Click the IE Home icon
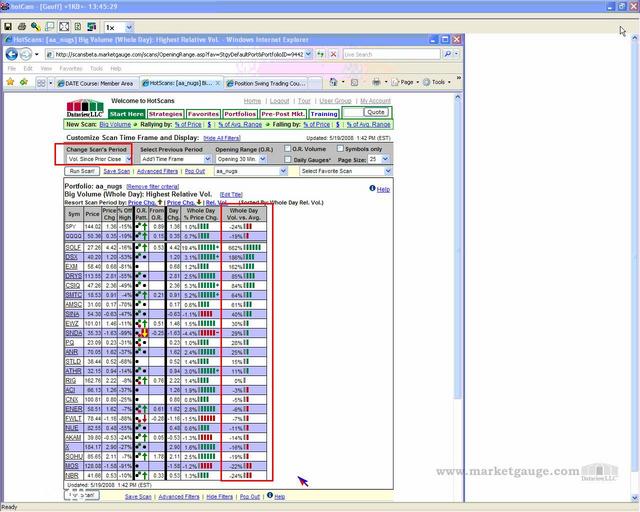This screenshot has height=512, width=640. (x=333, y=82)
